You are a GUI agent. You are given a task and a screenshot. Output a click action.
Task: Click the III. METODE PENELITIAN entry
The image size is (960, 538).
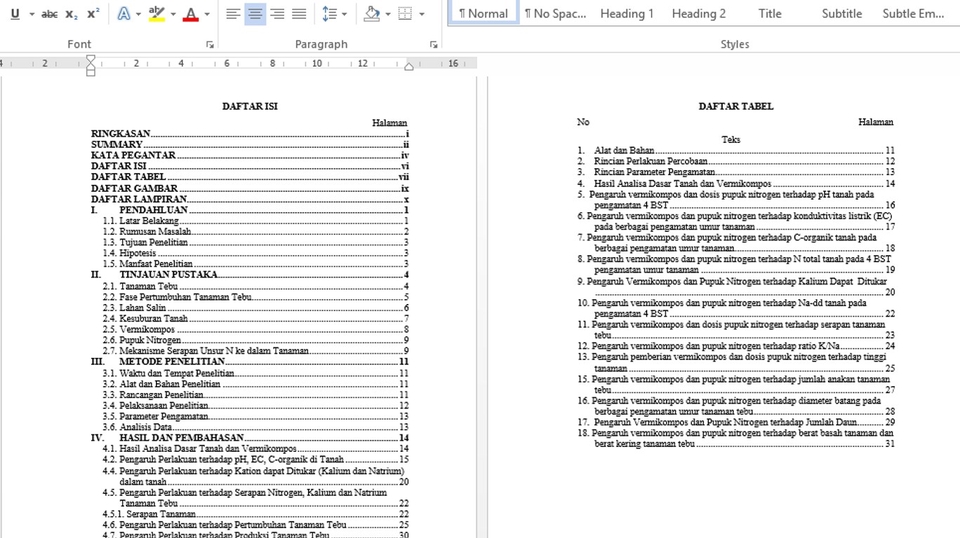pyautogui.click(x=250, y=362)
